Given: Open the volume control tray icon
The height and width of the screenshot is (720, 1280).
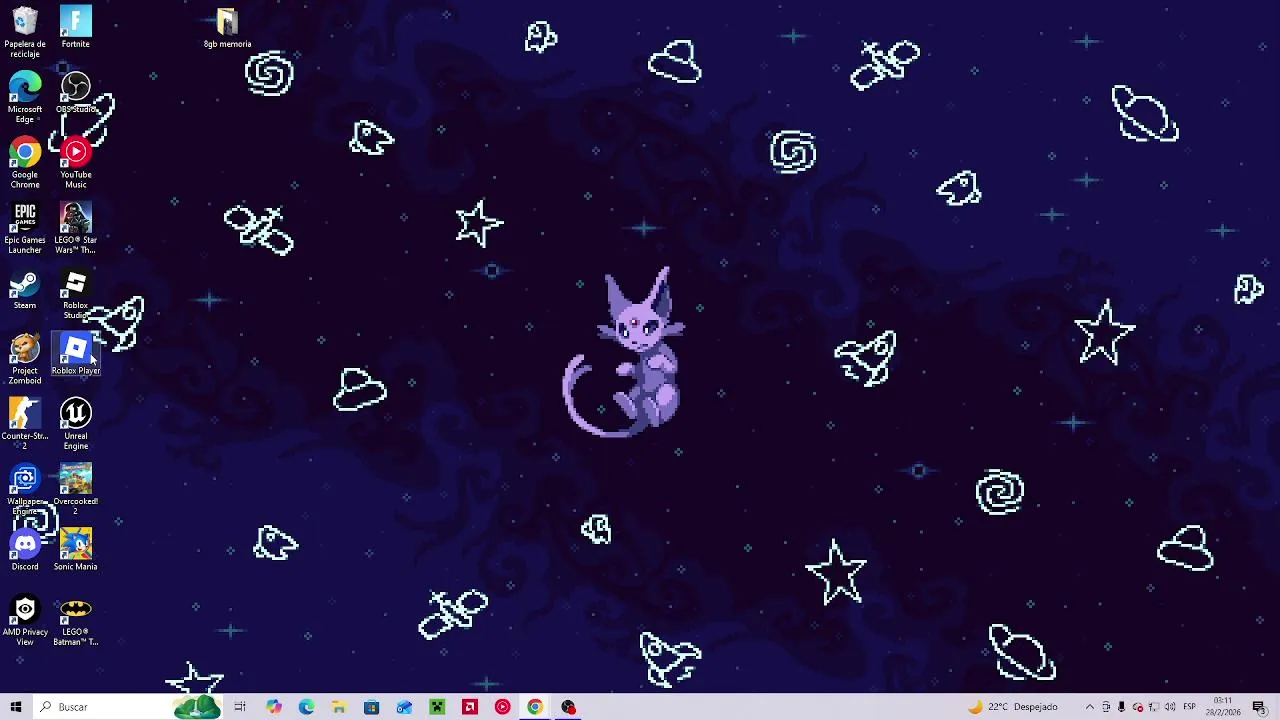Looking at the screenshot, I should (1170, 707).
